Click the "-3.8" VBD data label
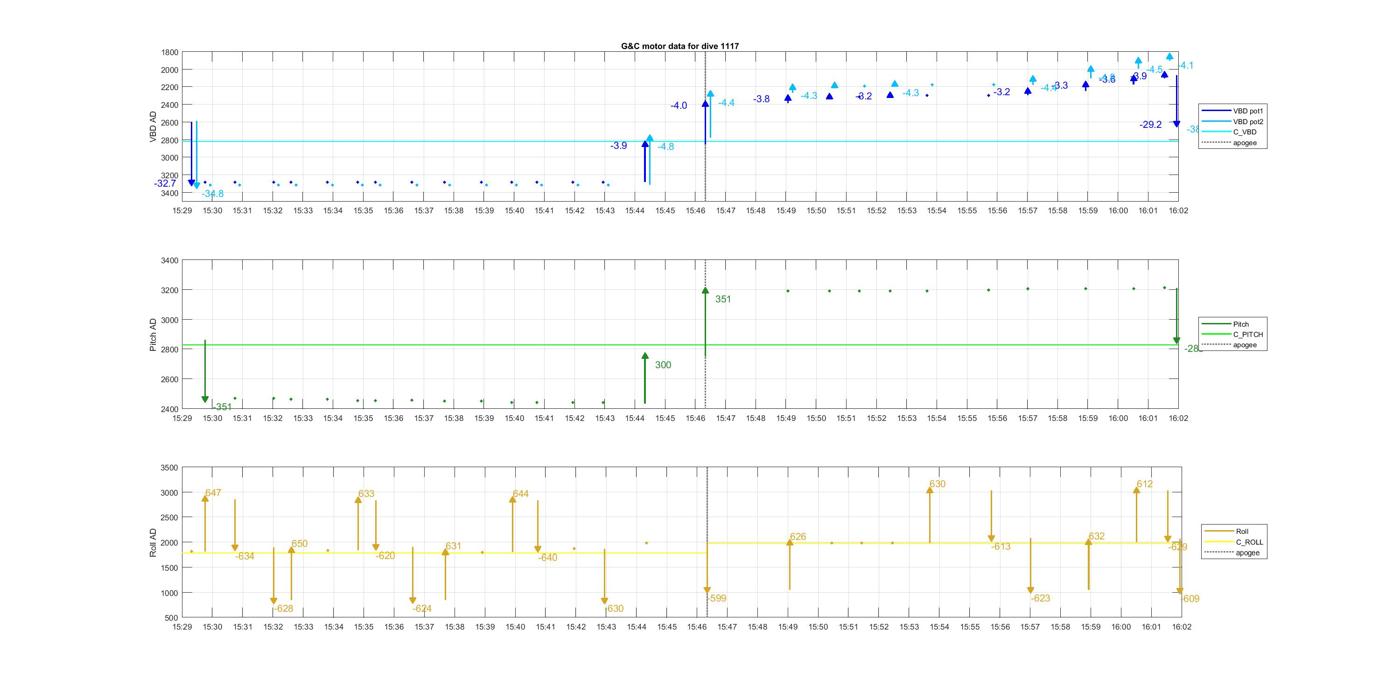The image size is (1400, 693). [x=761, y=99]
